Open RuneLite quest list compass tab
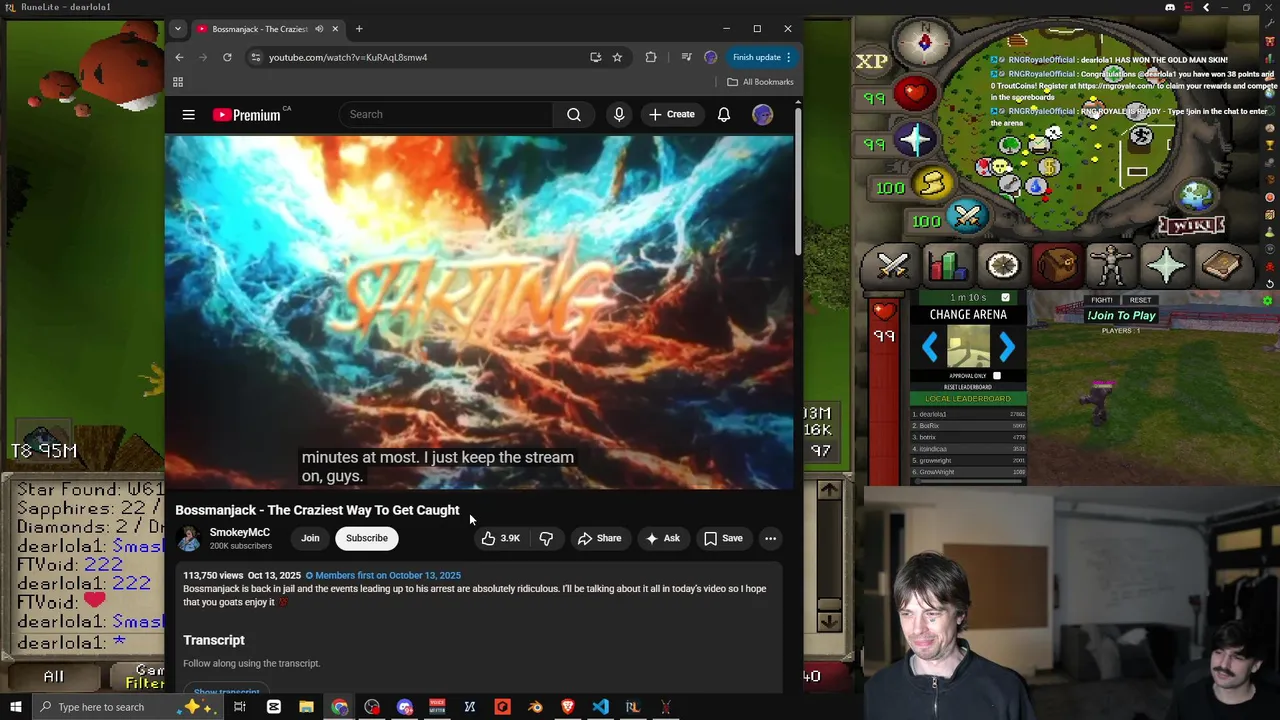The width and height of the screenshot is (1280, 720). (x=1002, y=265)
